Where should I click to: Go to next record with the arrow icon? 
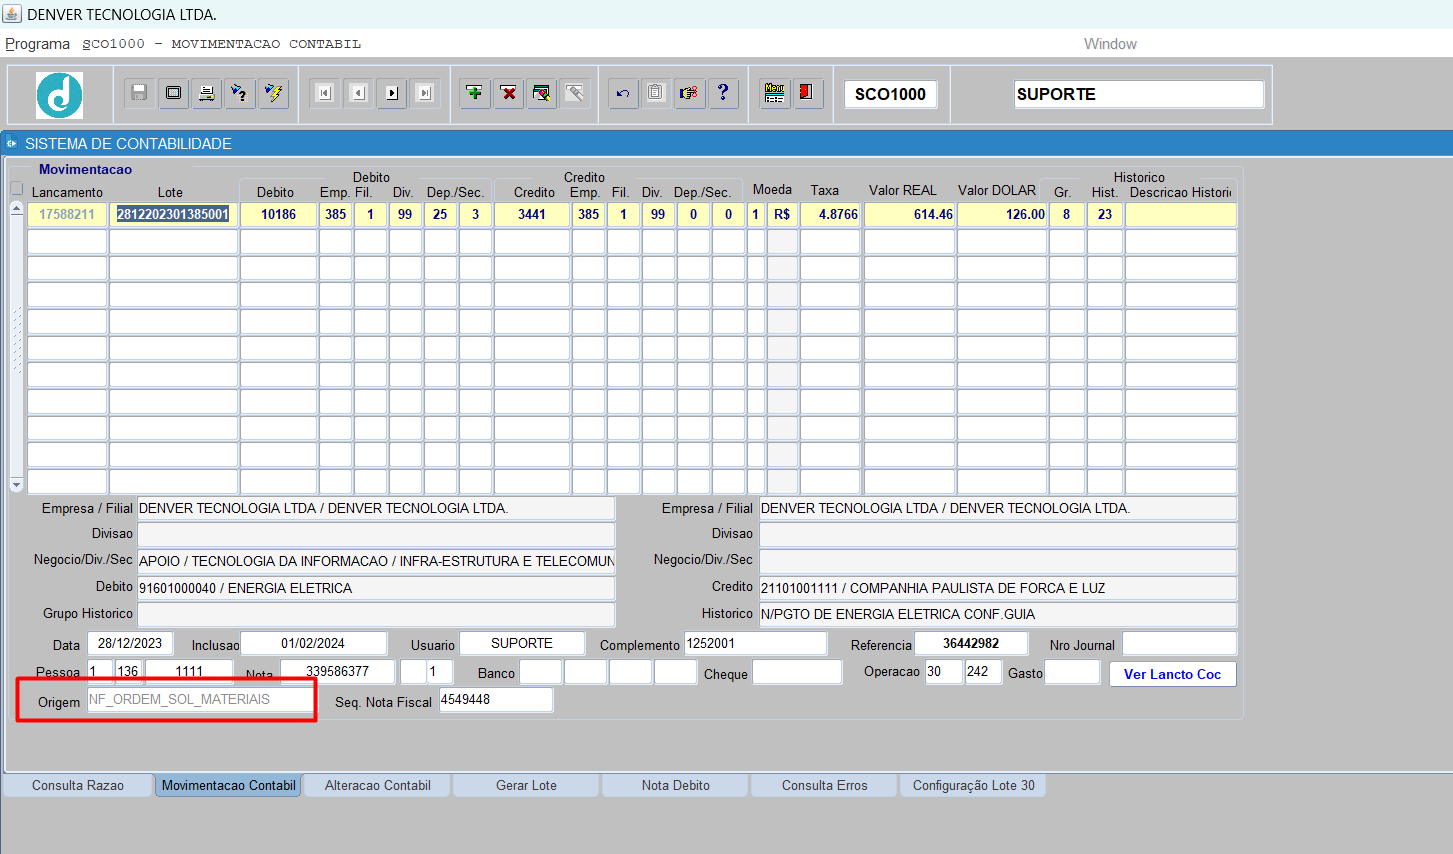tap(392, 93)
